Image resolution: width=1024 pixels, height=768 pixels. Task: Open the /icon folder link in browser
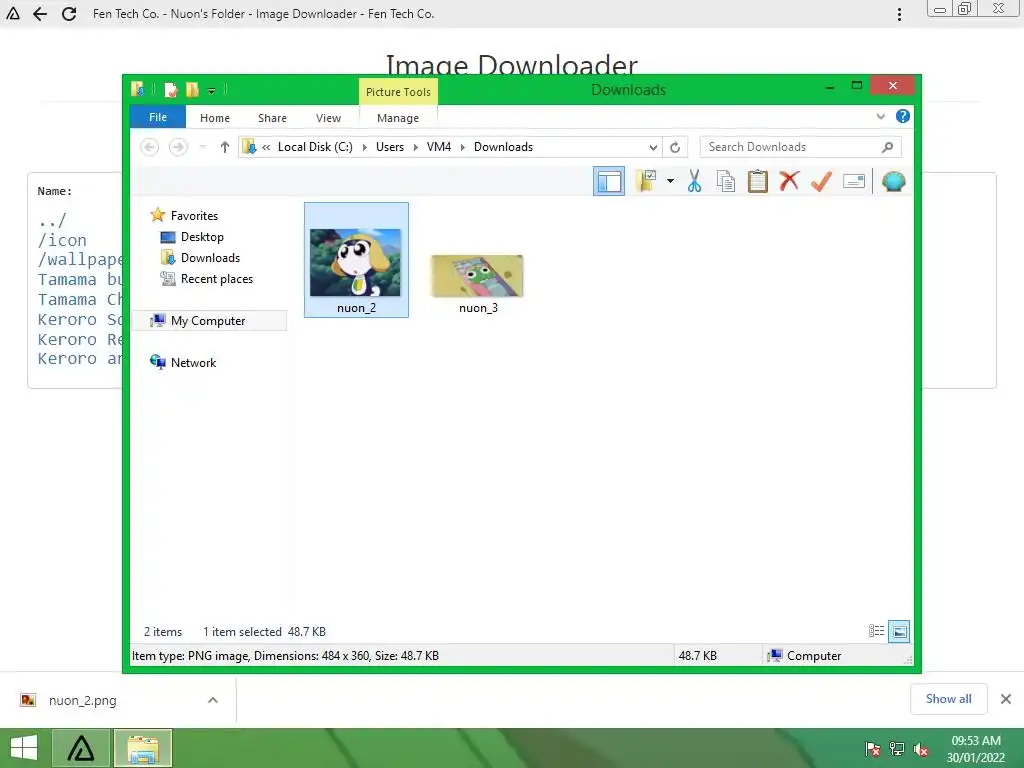[62, 240]
